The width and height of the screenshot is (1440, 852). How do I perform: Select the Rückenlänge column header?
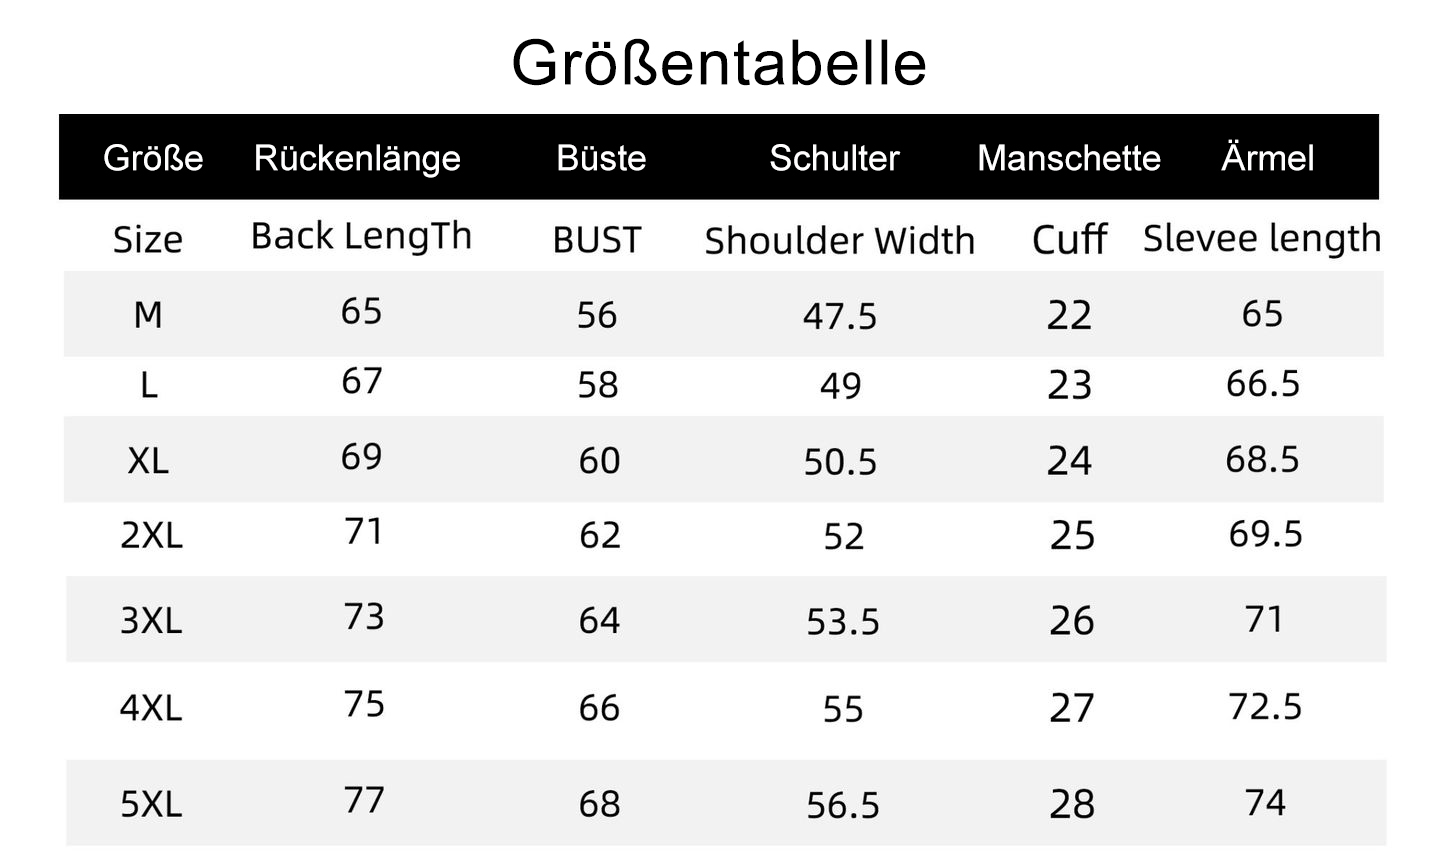click(357, 158)
